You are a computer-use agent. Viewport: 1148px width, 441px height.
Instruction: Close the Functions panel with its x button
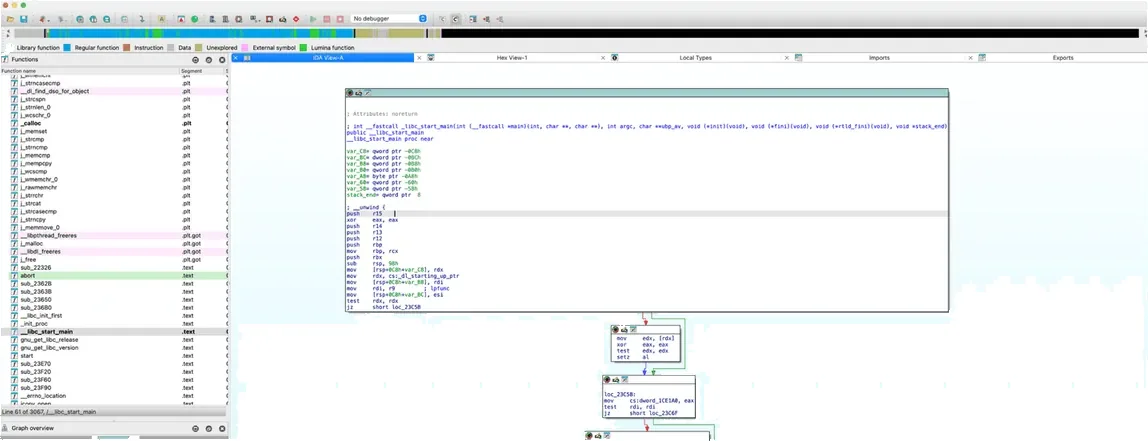(222, 59)
